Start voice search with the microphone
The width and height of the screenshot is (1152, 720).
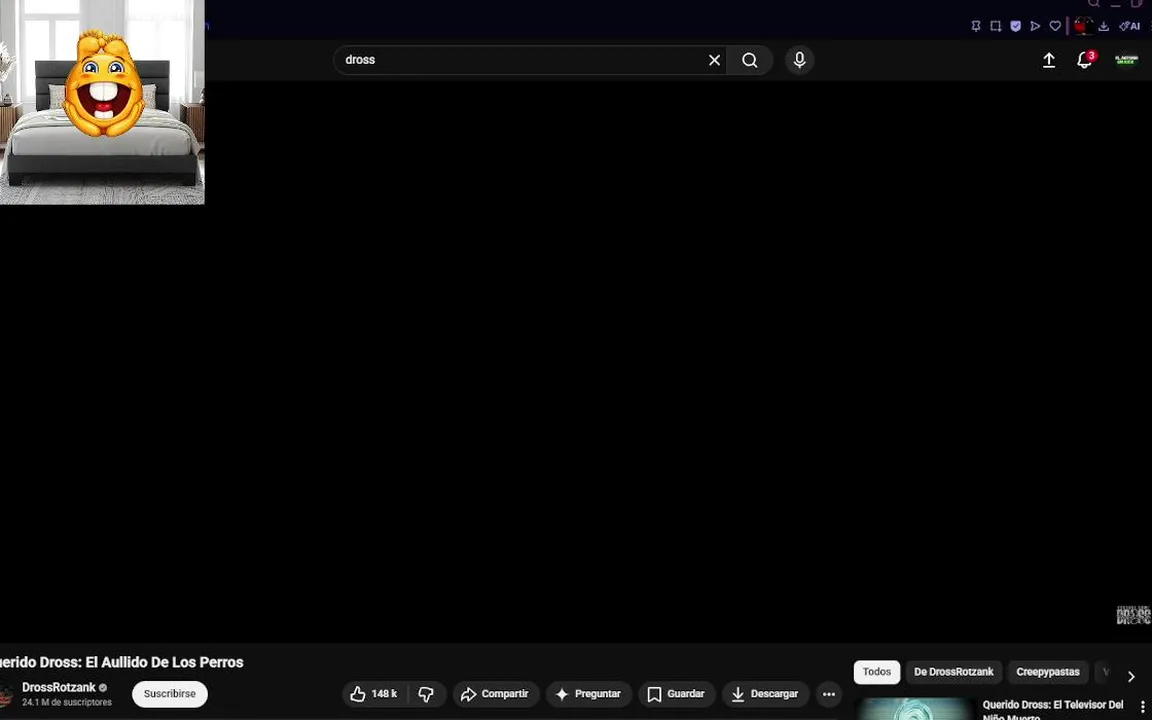pyautogui.click(x=799, y=60)
